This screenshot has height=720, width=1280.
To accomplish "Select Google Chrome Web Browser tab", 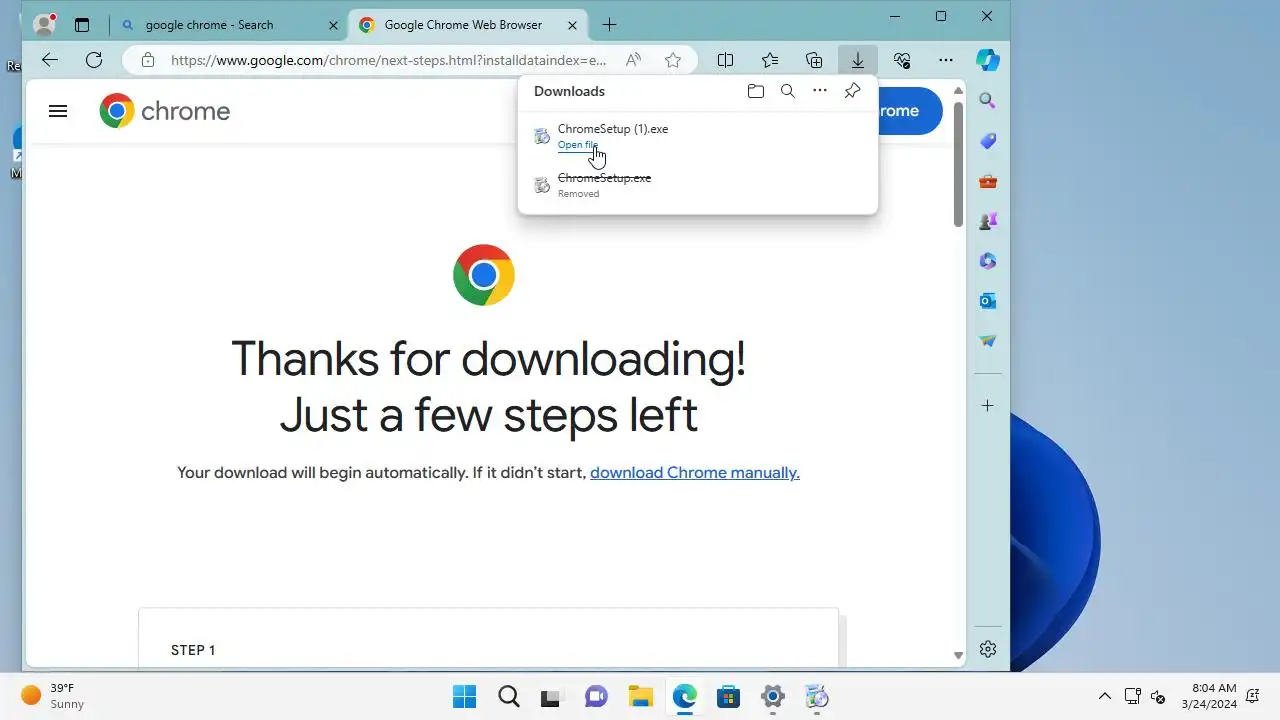I will click(467, 25).
